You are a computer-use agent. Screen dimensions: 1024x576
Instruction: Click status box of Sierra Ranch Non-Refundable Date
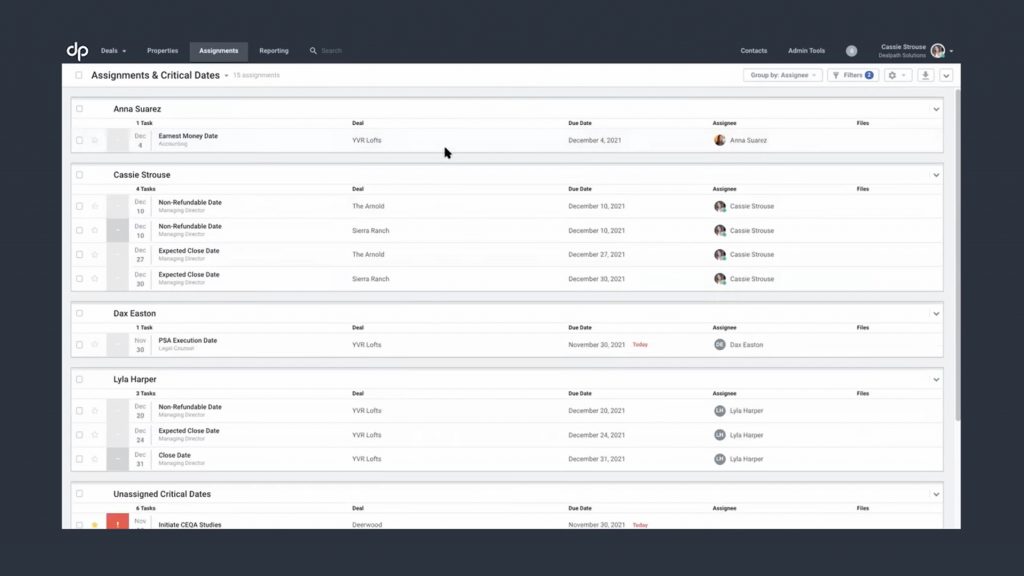coord(118,231)
